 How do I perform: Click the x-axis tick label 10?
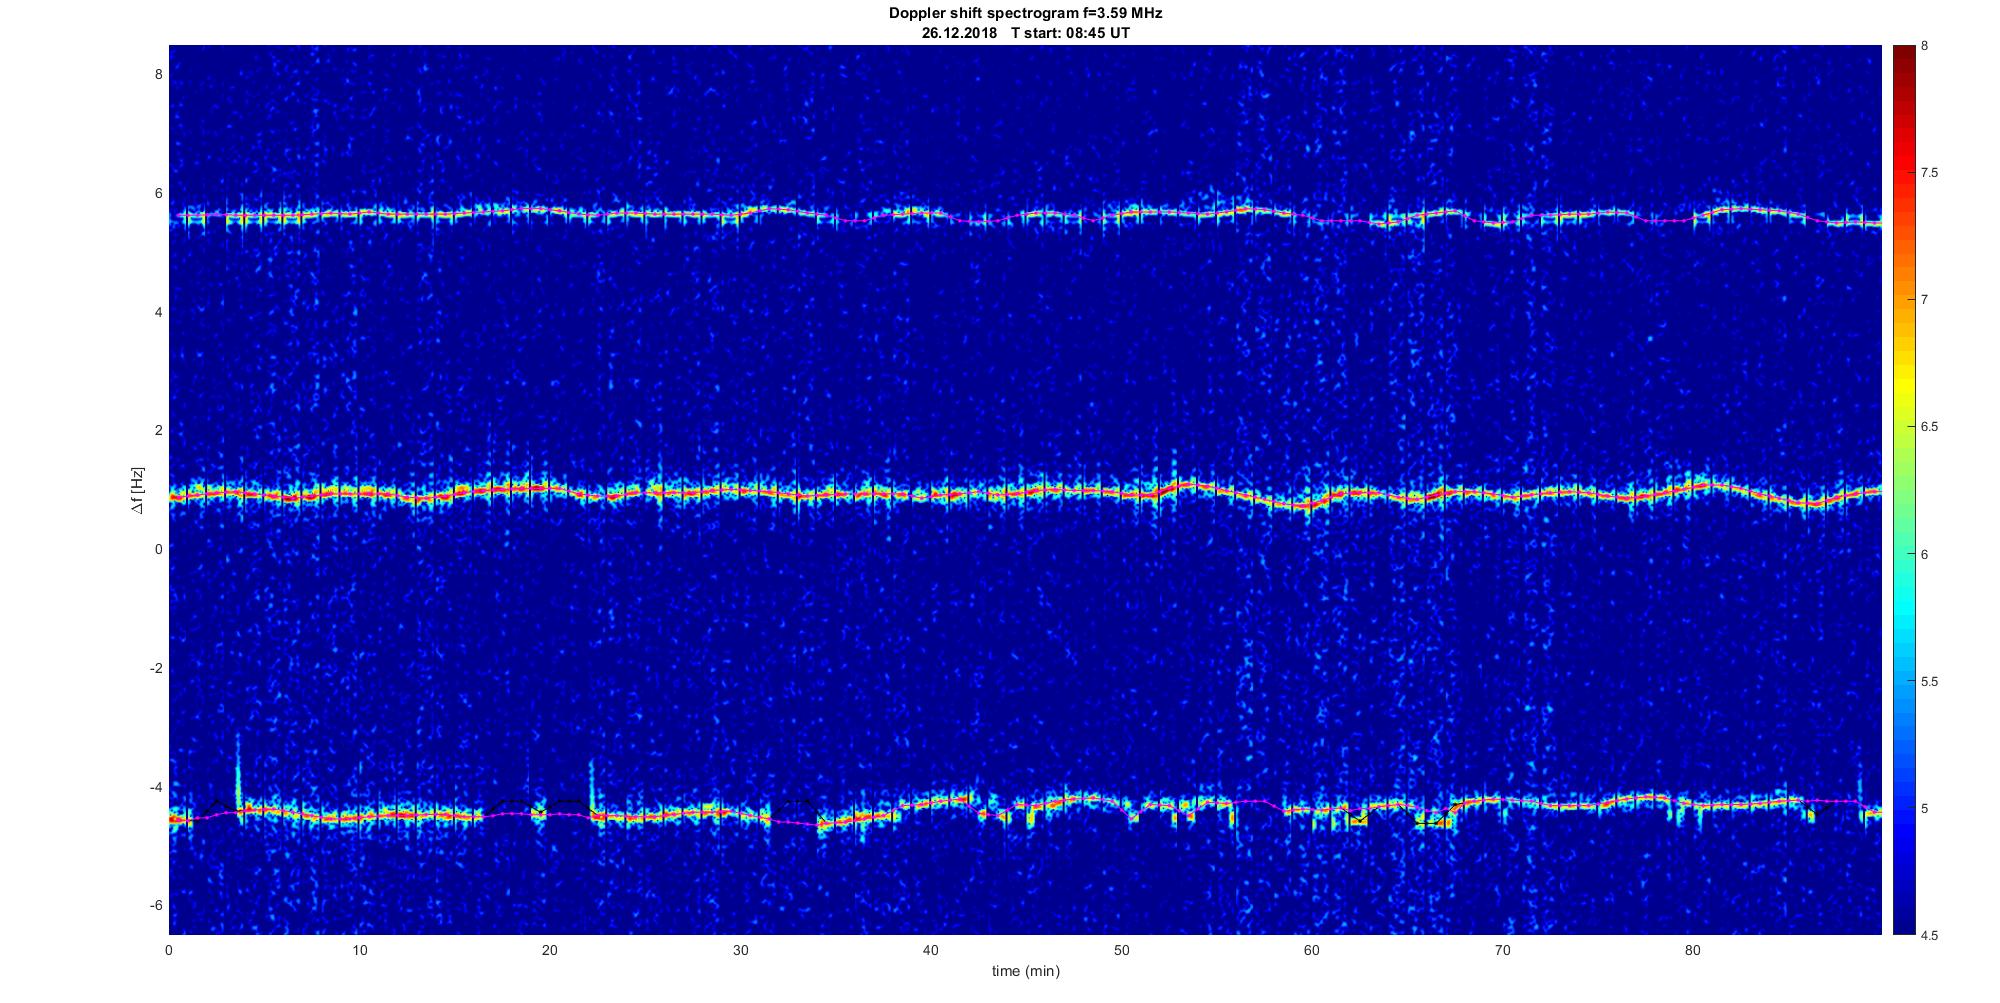359,951
